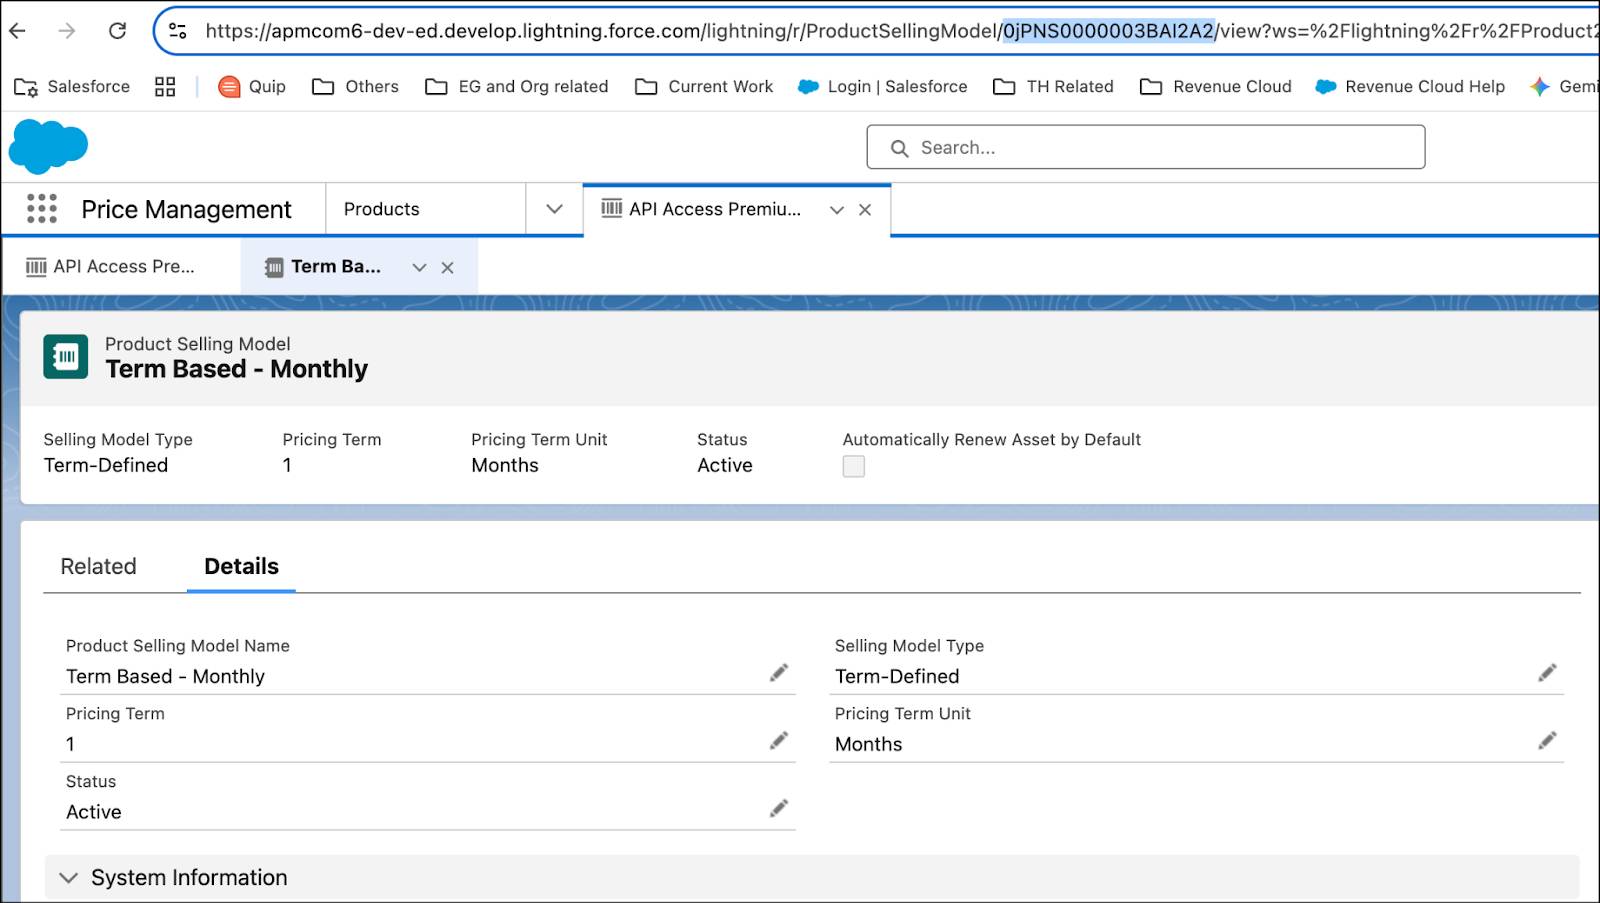Open the Gemini bookmark
The width and height of the screenshot is (1600, 903).
[x=1564, y=87]
